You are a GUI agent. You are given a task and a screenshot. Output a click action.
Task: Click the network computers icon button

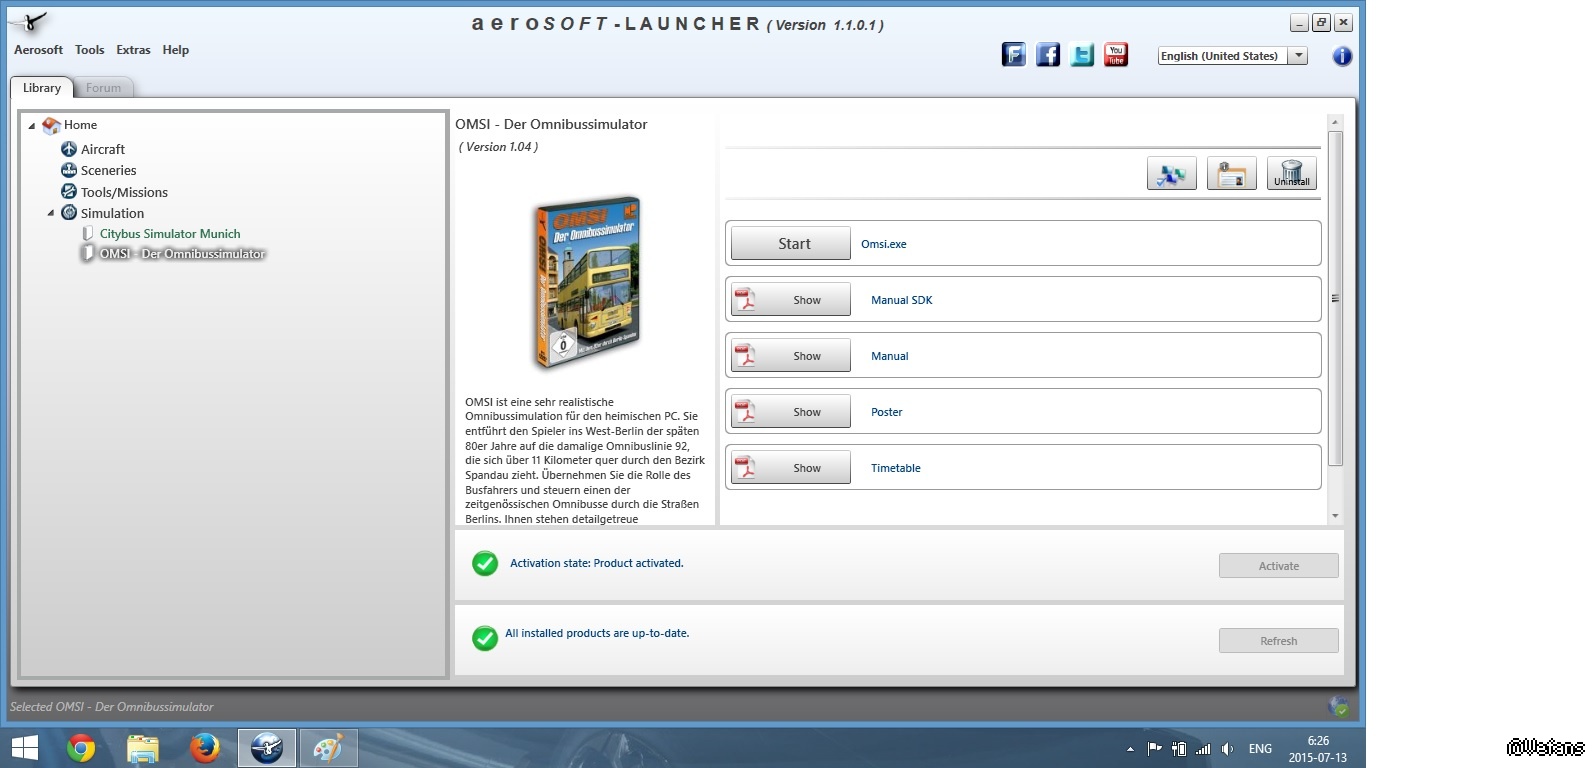coord(1171,174)
